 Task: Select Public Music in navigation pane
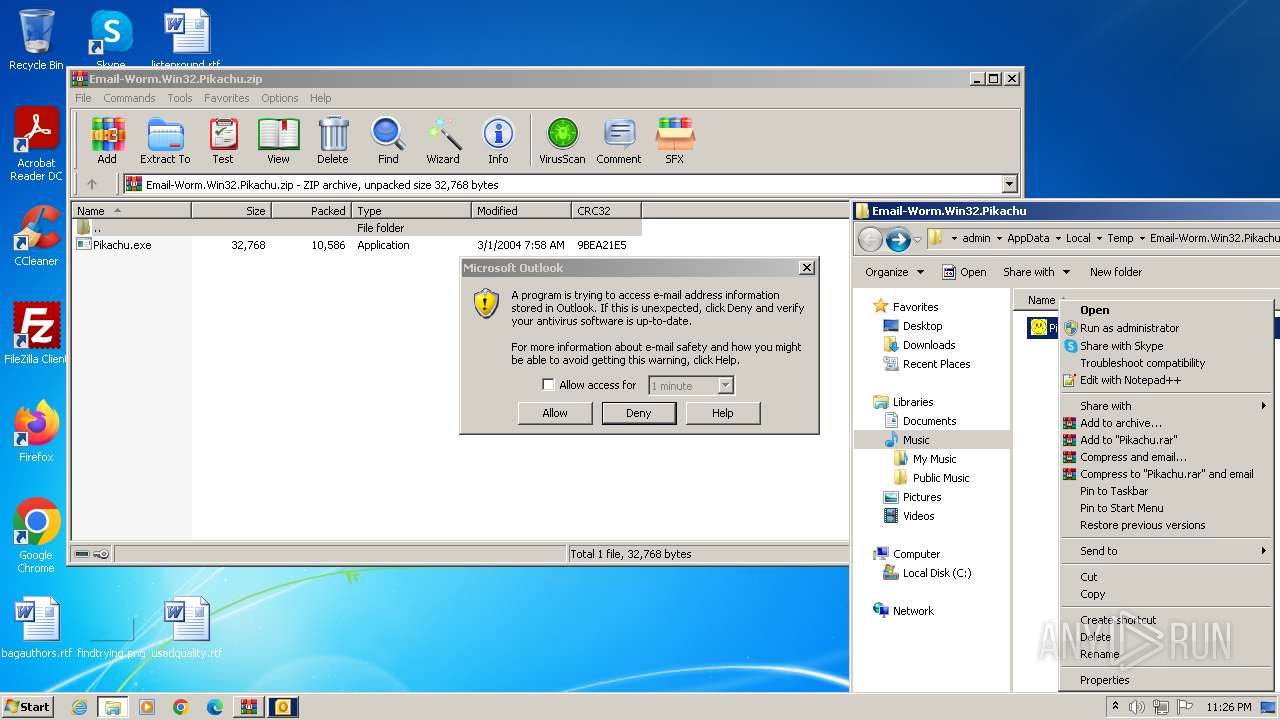click(941, 478)
